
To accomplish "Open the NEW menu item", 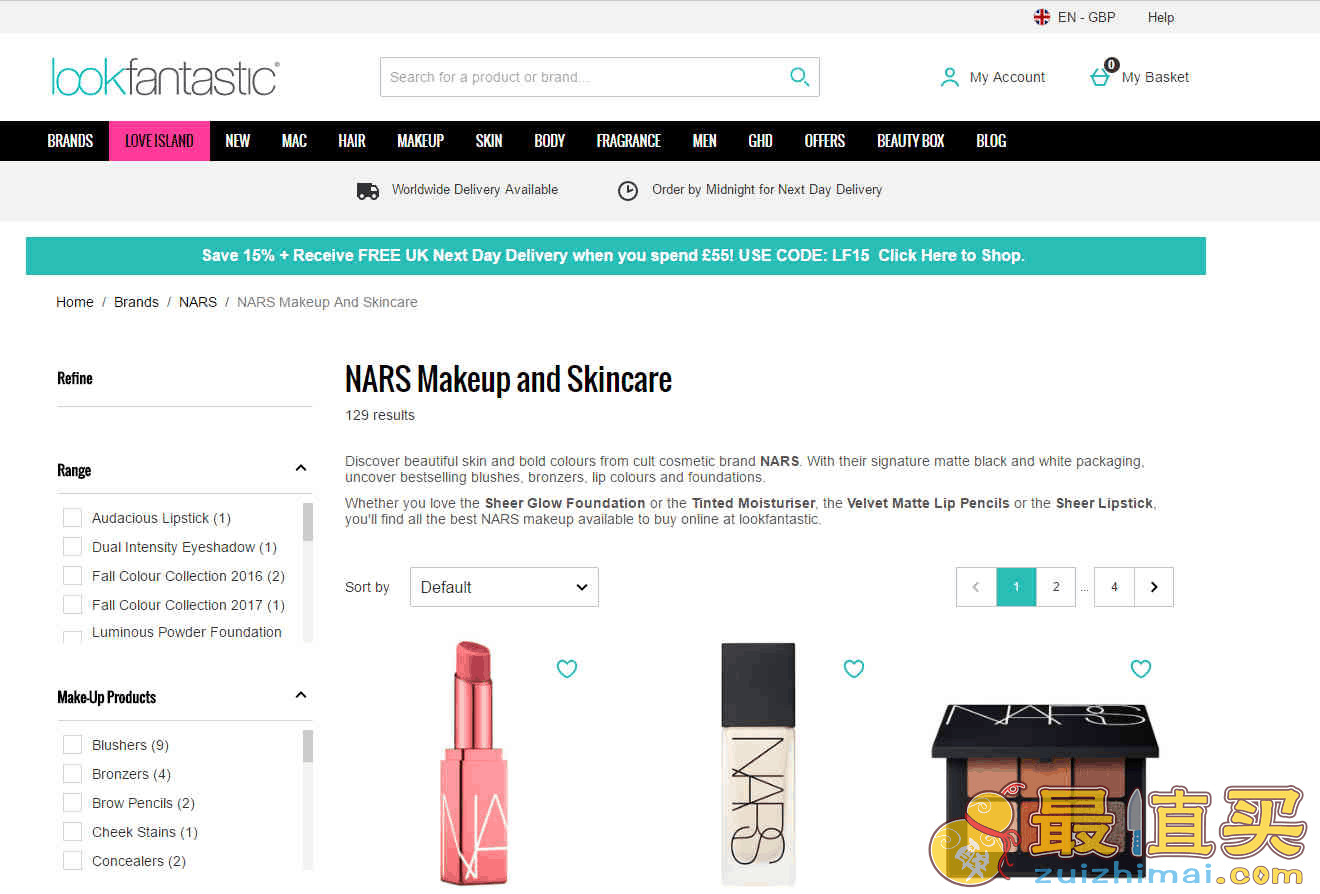I will pyautogui.click(x=237, y=141).
